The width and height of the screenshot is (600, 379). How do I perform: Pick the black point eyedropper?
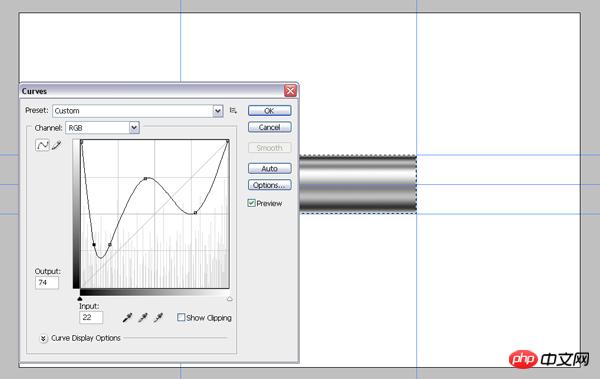click(127, 317)
